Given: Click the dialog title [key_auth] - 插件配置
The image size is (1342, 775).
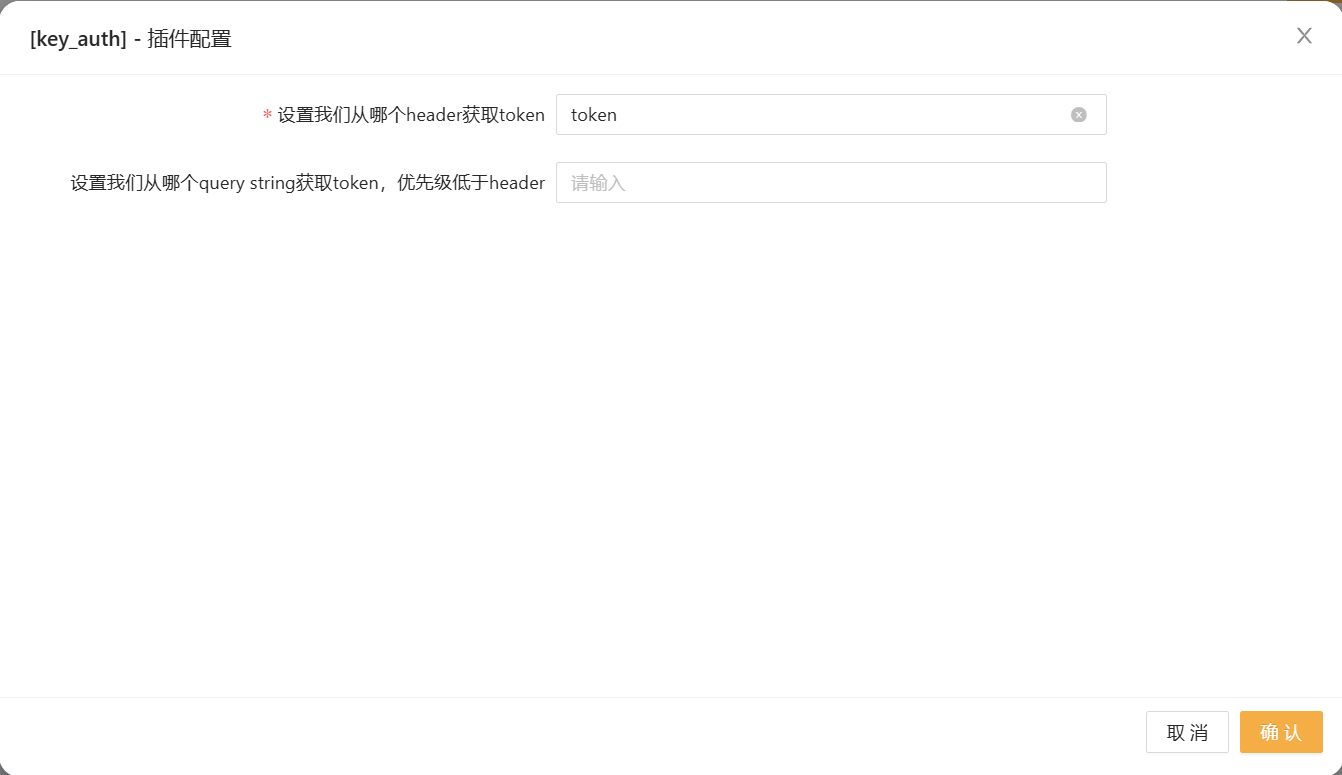Looking at the screenshot, I should (131, 39).
